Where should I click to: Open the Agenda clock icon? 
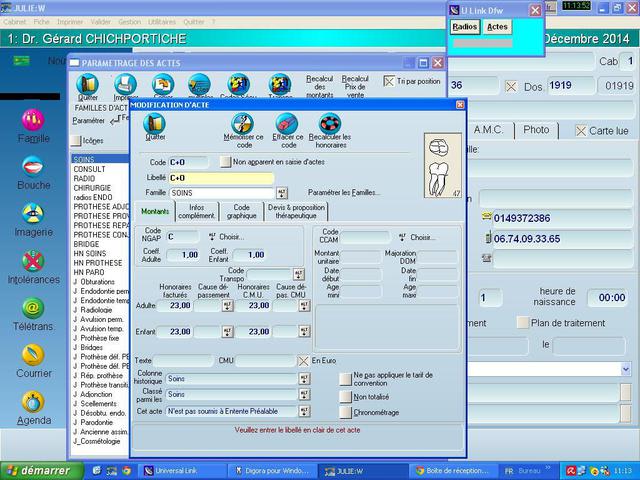33,402
